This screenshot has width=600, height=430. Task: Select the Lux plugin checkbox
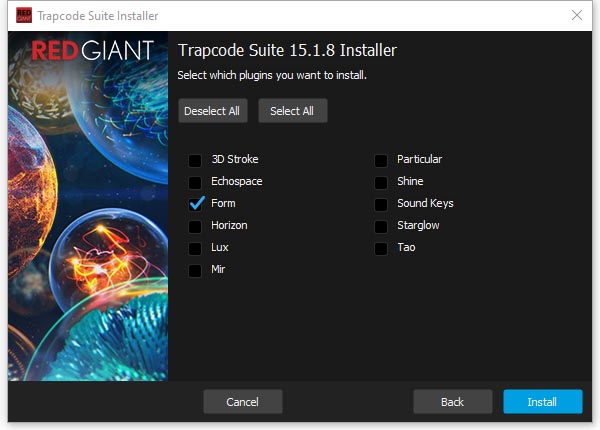pos(195,249)
